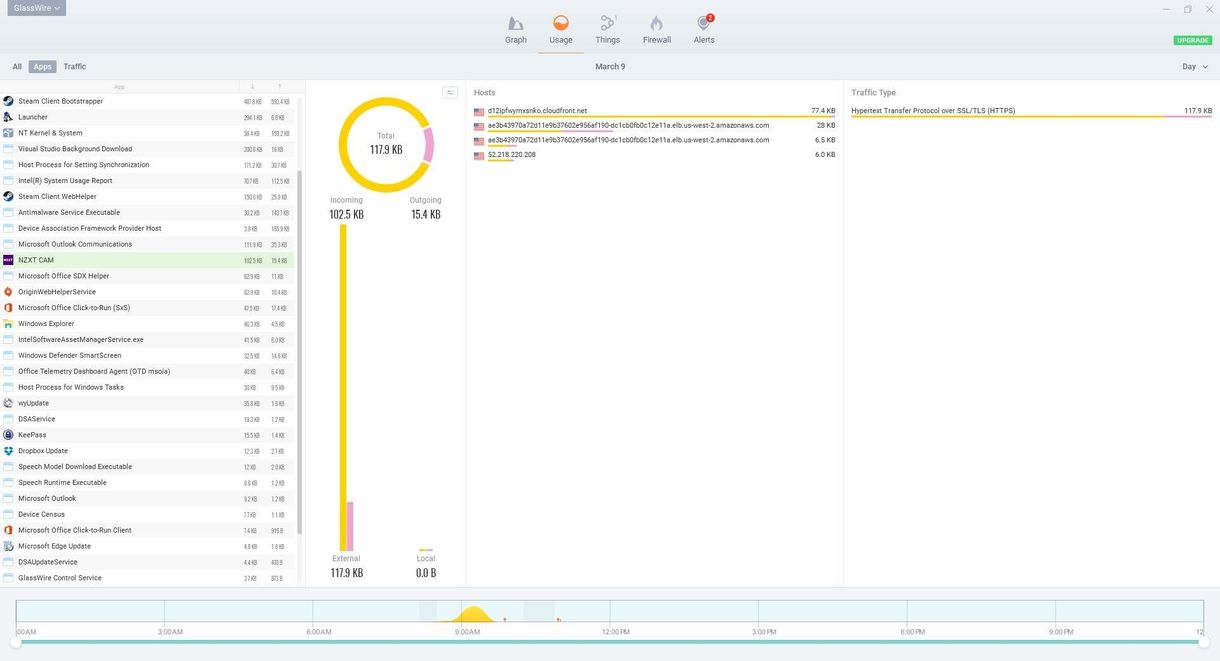
Task: Open the Graph tab
Action: tap(516, 30)
